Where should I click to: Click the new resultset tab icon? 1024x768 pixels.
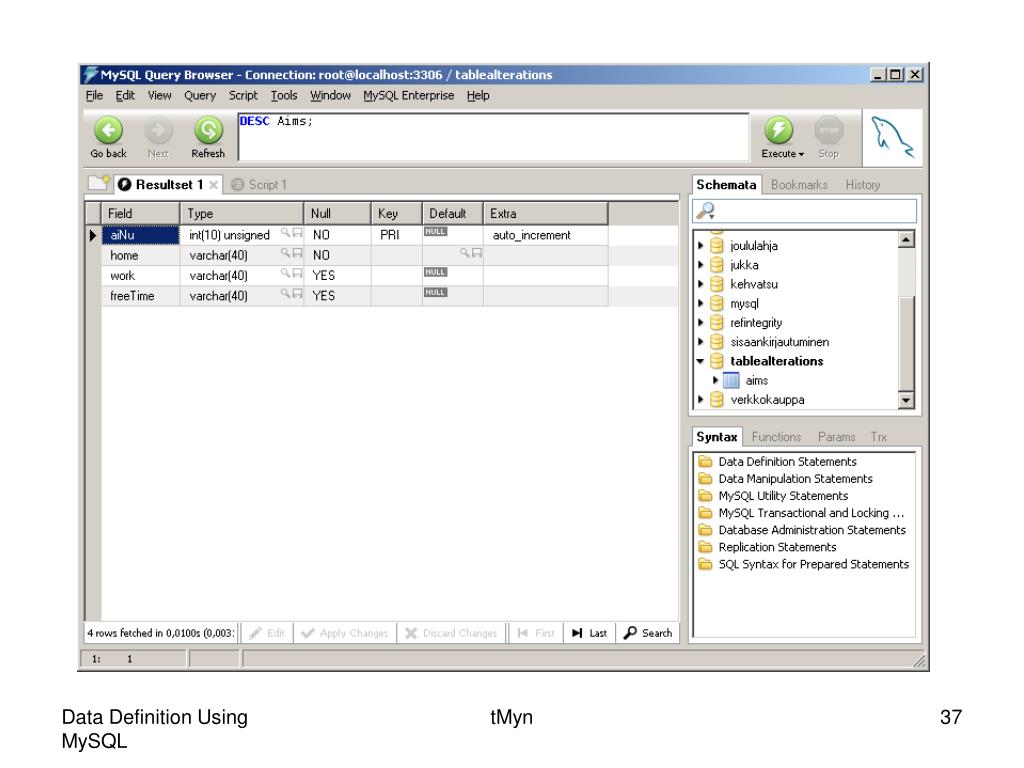pos(99,184)
